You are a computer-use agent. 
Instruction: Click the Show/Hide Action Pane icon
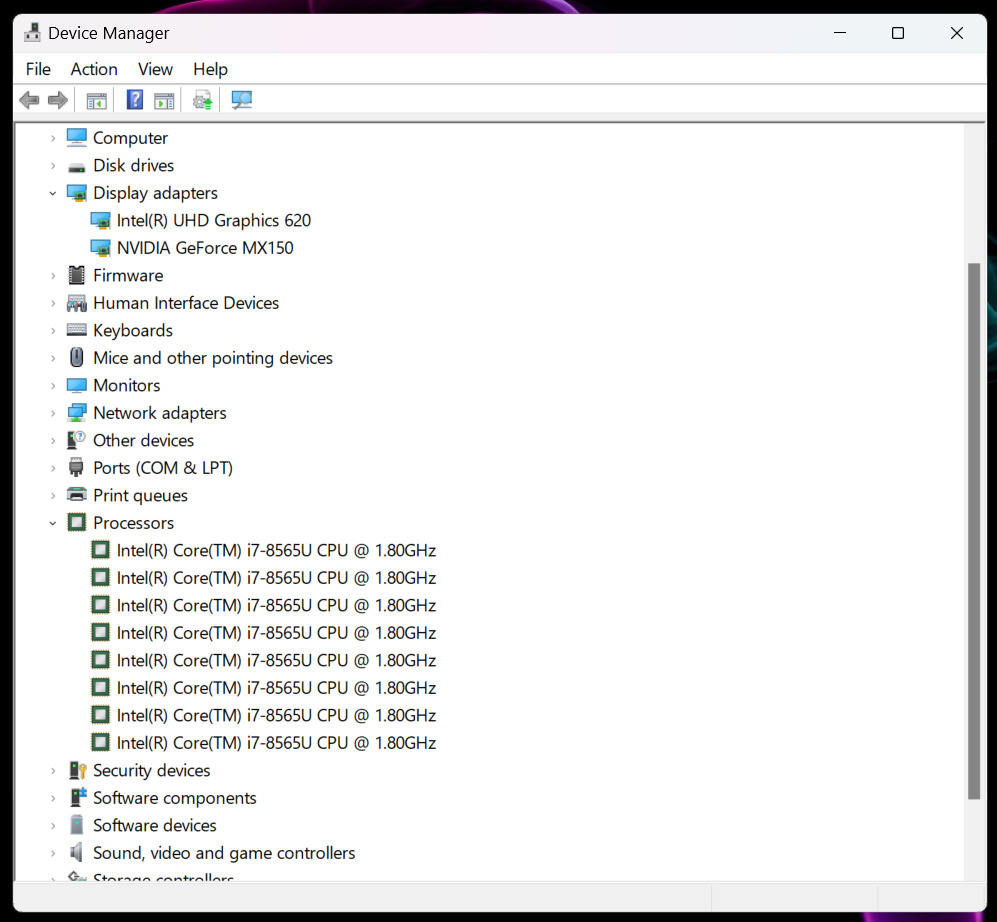[164, 100]
